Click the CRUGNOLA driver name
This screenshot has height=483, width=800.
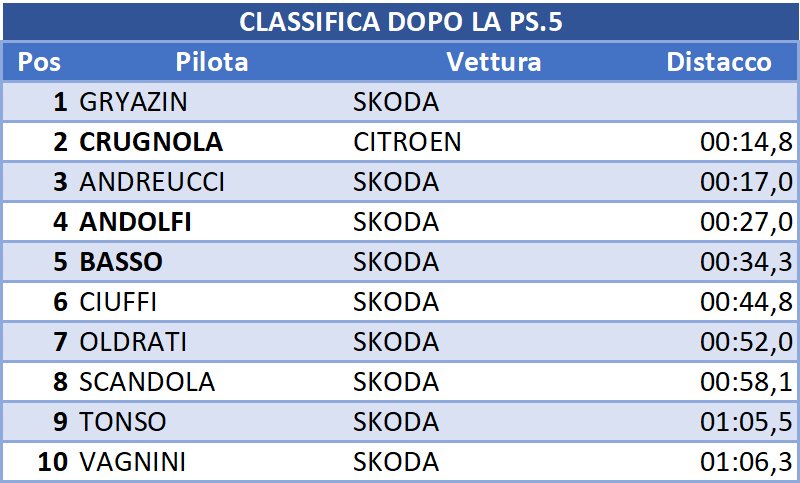pyautogui.click(x=151, y=142)
